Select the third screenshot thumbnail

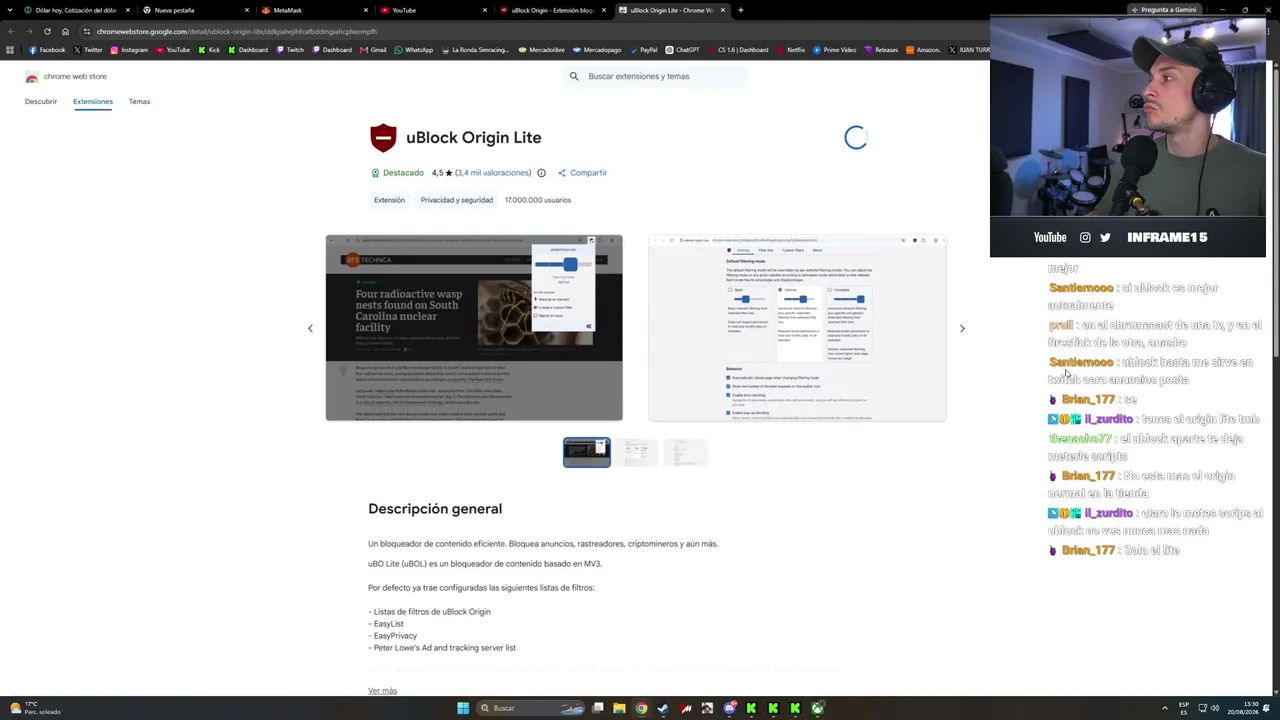[685, 452]
